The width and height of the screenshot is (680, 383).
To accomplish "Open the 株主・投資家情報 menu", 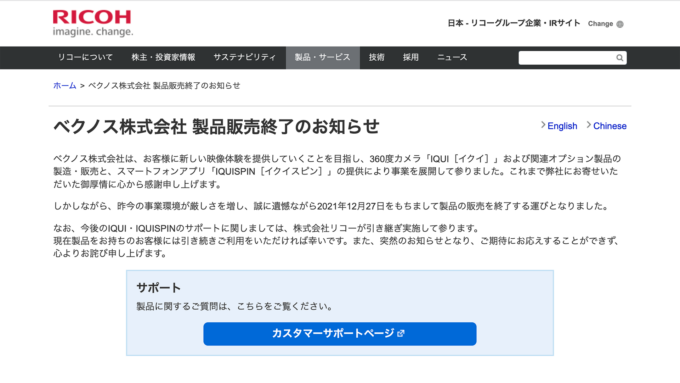I will (163, 57).
